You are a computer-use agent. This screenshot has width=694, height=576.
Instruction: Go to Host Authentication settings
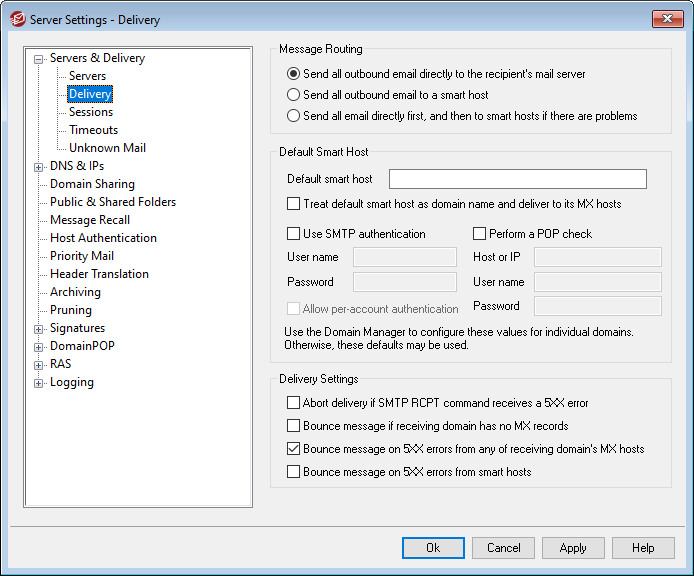click(x=103, y=238)
